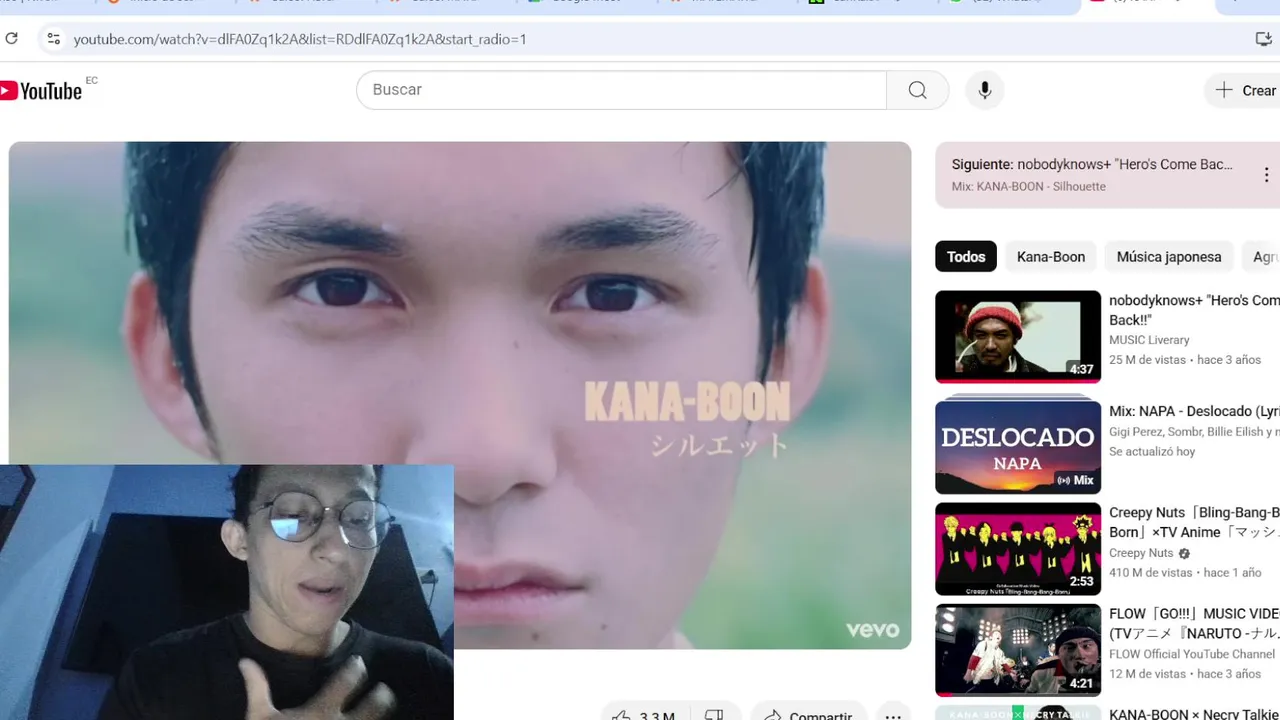
Task: Go to YouTube home via logo
Action: (x=41, y=90)
